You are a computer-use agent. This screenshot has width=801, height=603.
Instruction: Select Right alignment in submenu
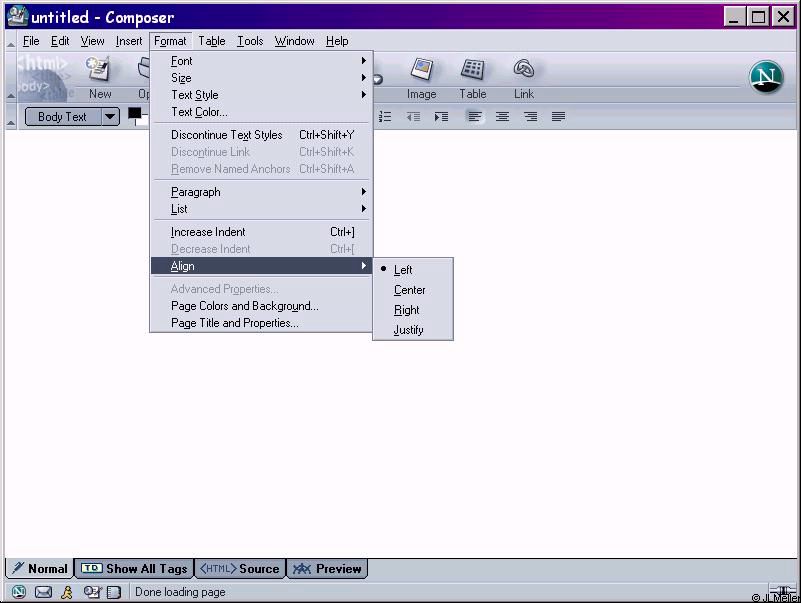(x=413, y=310)
